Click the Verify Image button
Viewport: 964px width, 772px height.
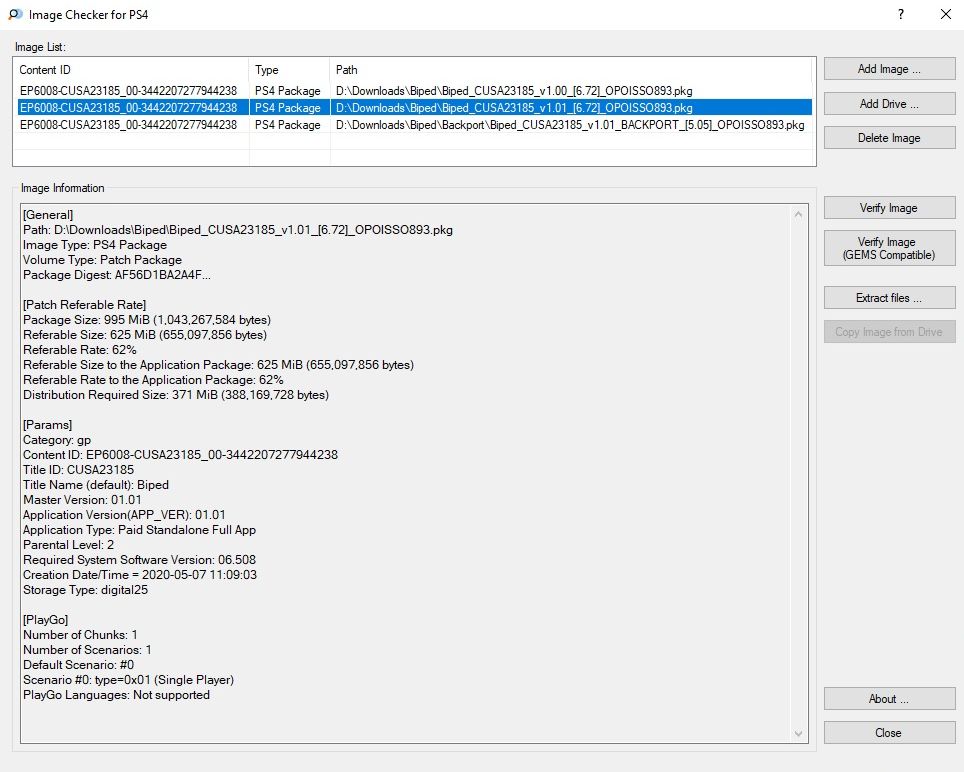[889, 208]
